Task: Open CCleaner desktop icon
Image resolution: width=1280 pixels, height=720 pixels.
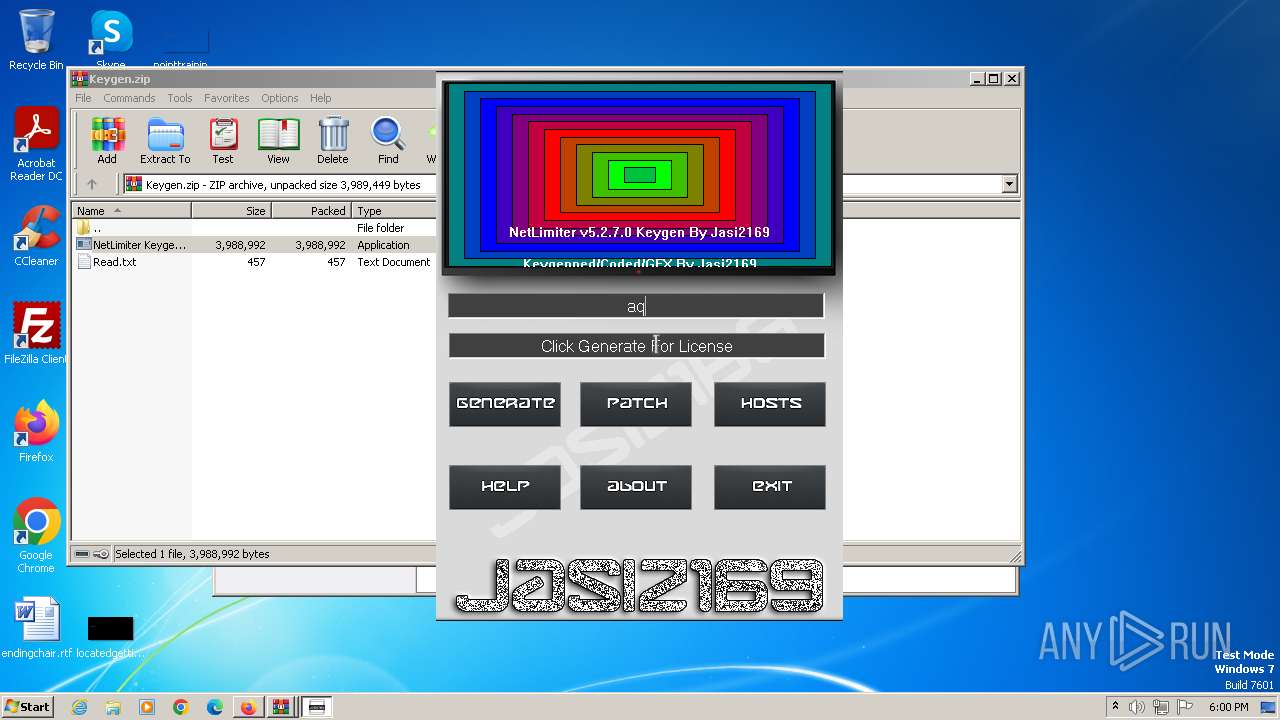Action: tap(36, 236)
